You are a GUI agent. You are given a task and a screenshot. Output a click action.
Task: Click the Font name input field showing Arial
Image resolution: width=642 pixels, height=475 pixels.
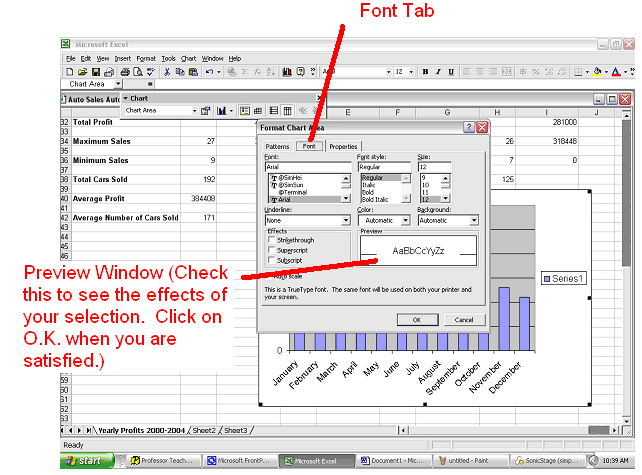coord(308,167)
